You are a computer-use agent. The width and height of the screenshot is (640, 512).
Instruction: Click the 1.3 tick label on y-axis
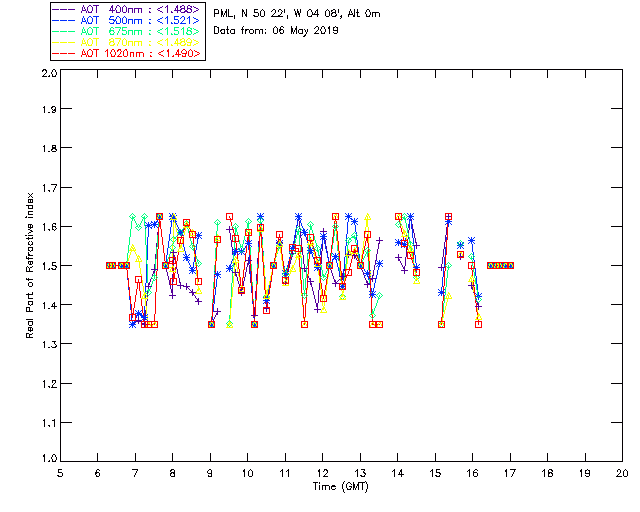tap(48, 343)
